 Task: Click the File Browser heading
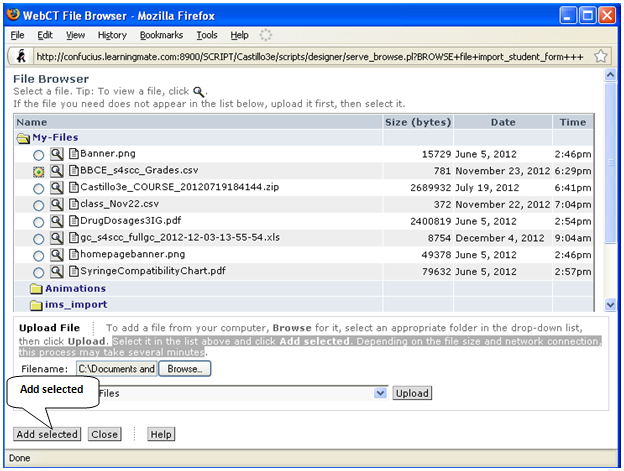pos(51,79)
